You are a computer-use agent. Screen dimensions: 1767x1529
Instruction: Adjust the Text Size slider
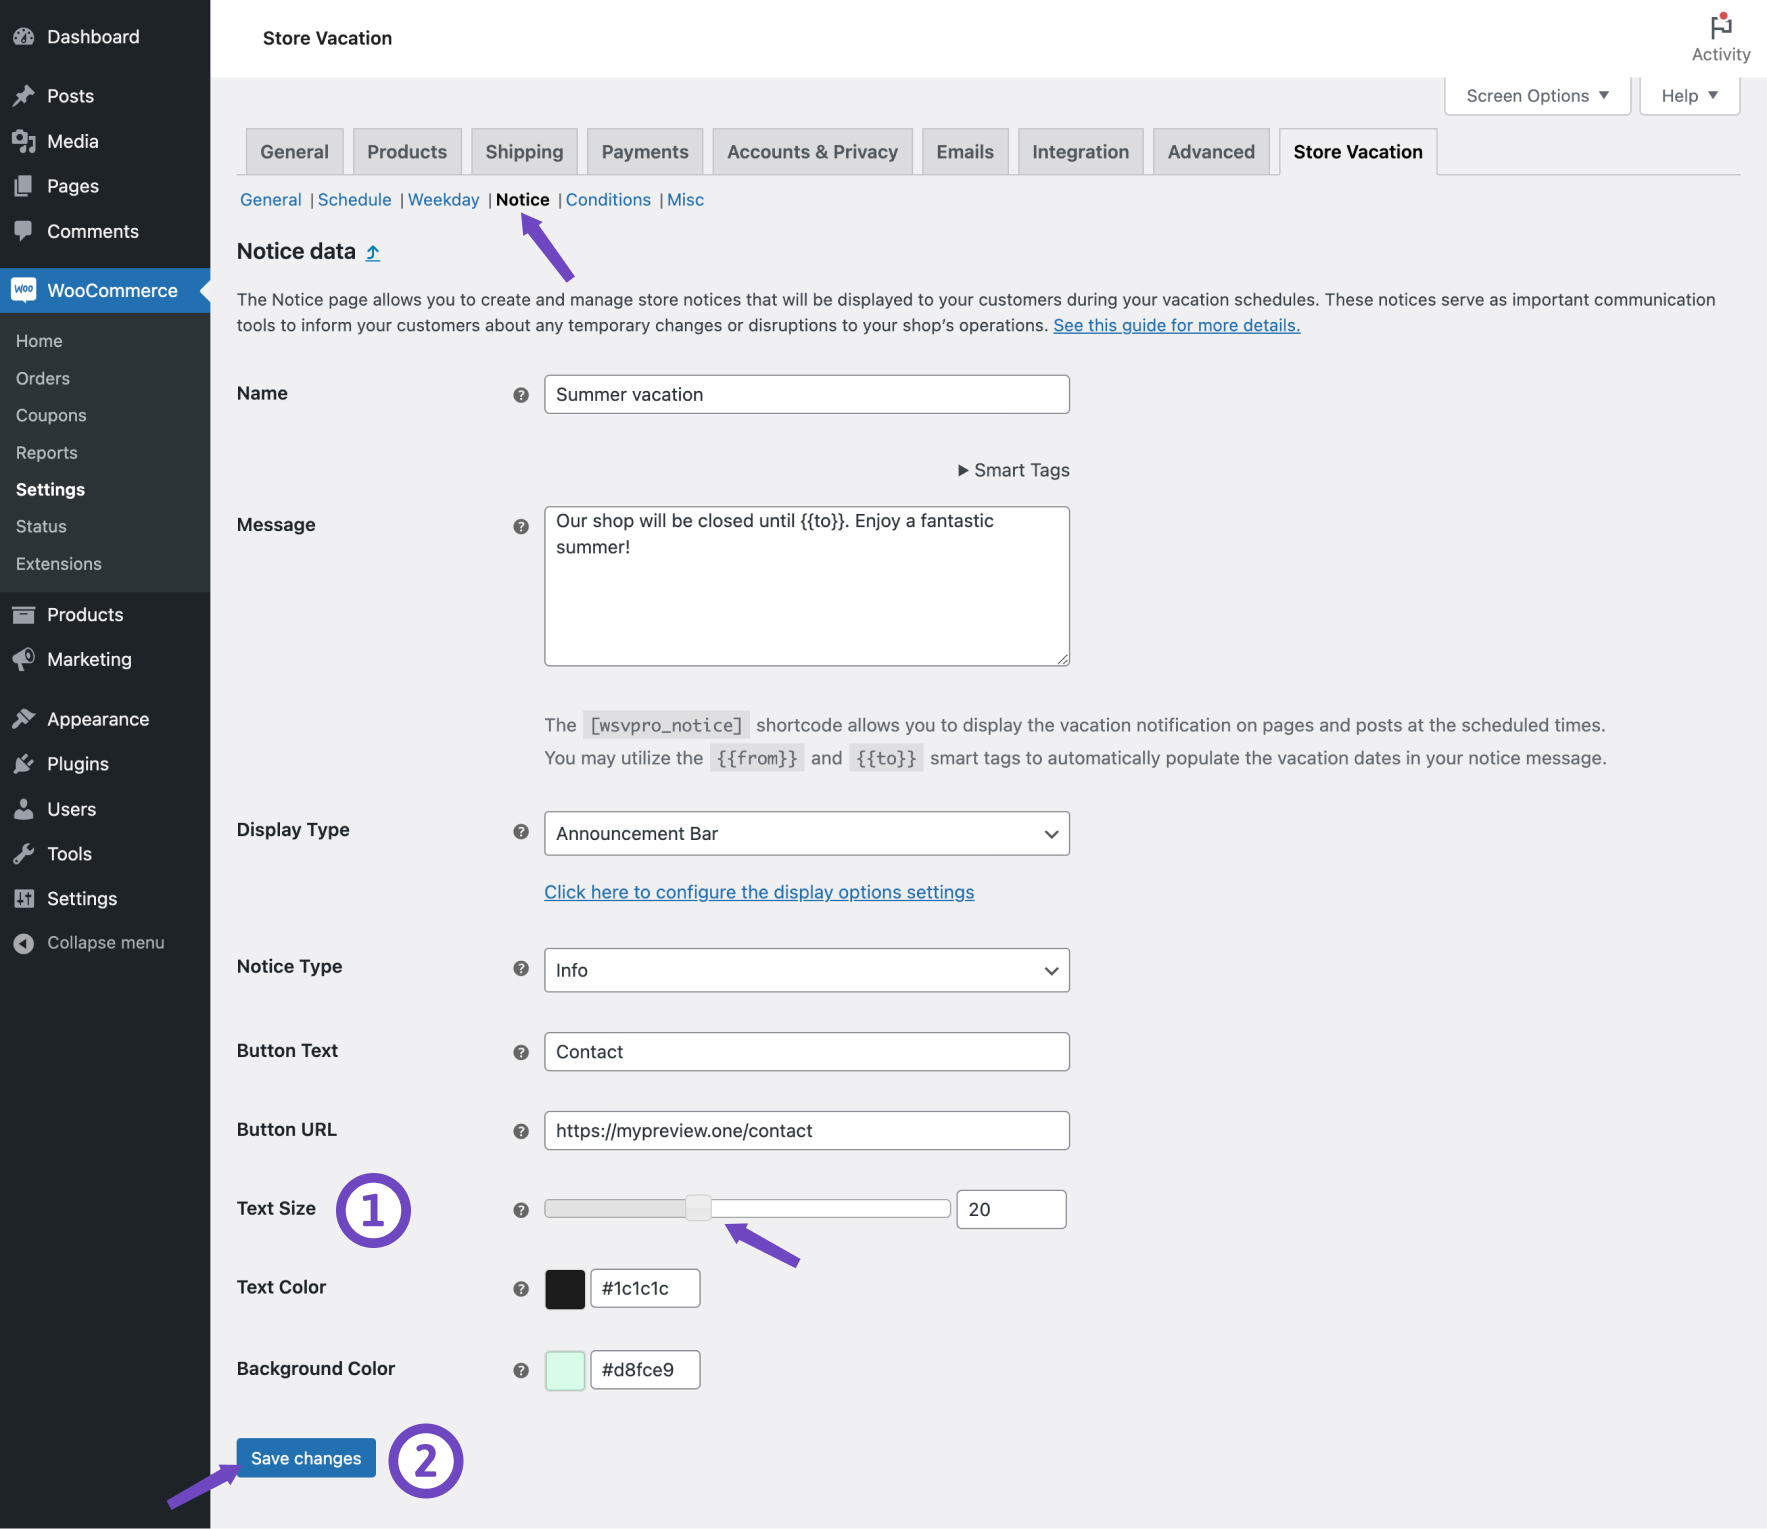(x=699, y=1208)
